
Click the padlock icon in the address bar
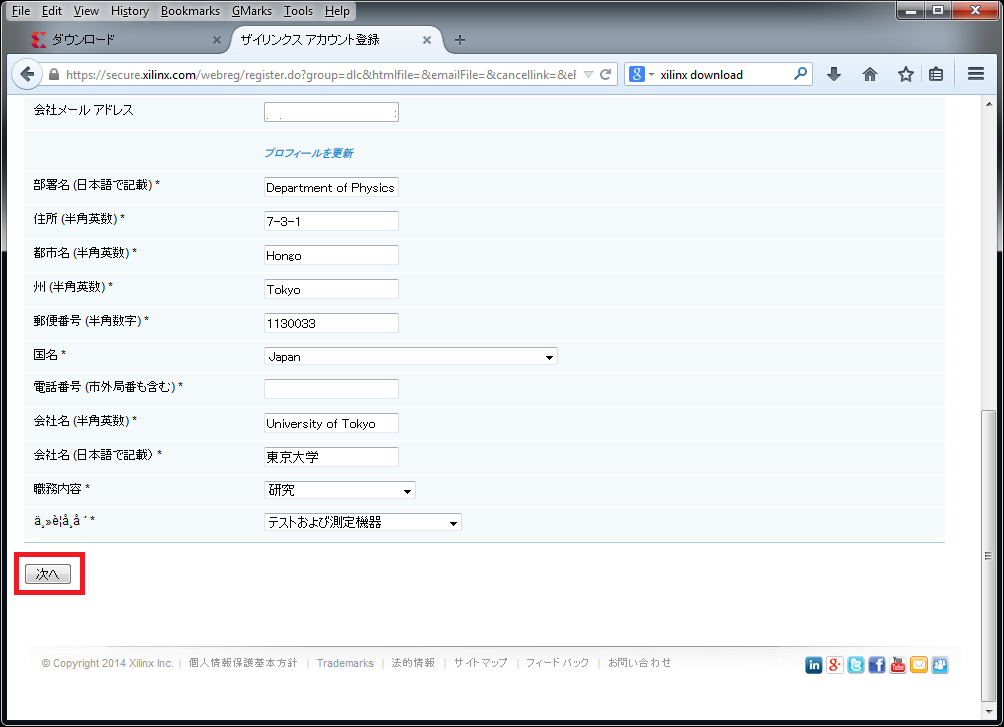54,74
